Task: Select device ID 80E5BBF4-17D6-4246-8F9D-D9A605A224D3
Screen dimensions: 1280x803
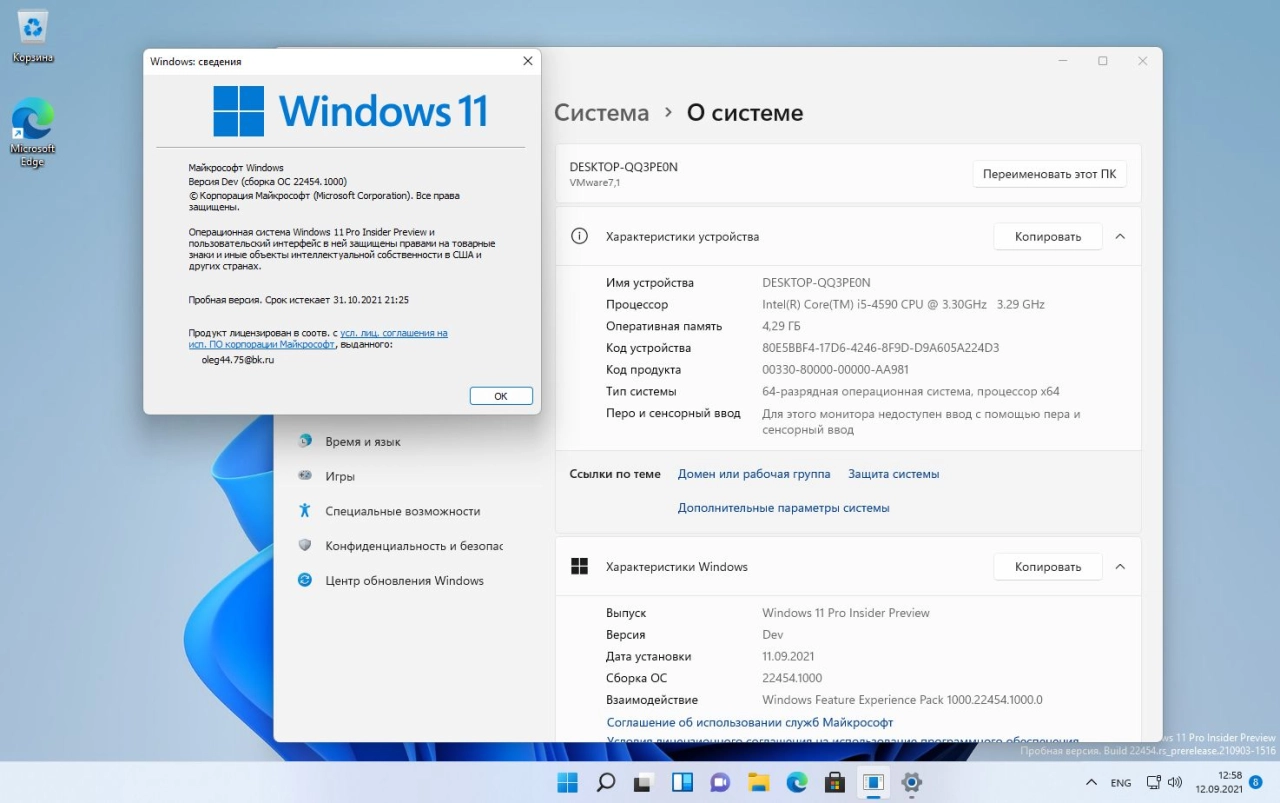Action: (880, 348)
